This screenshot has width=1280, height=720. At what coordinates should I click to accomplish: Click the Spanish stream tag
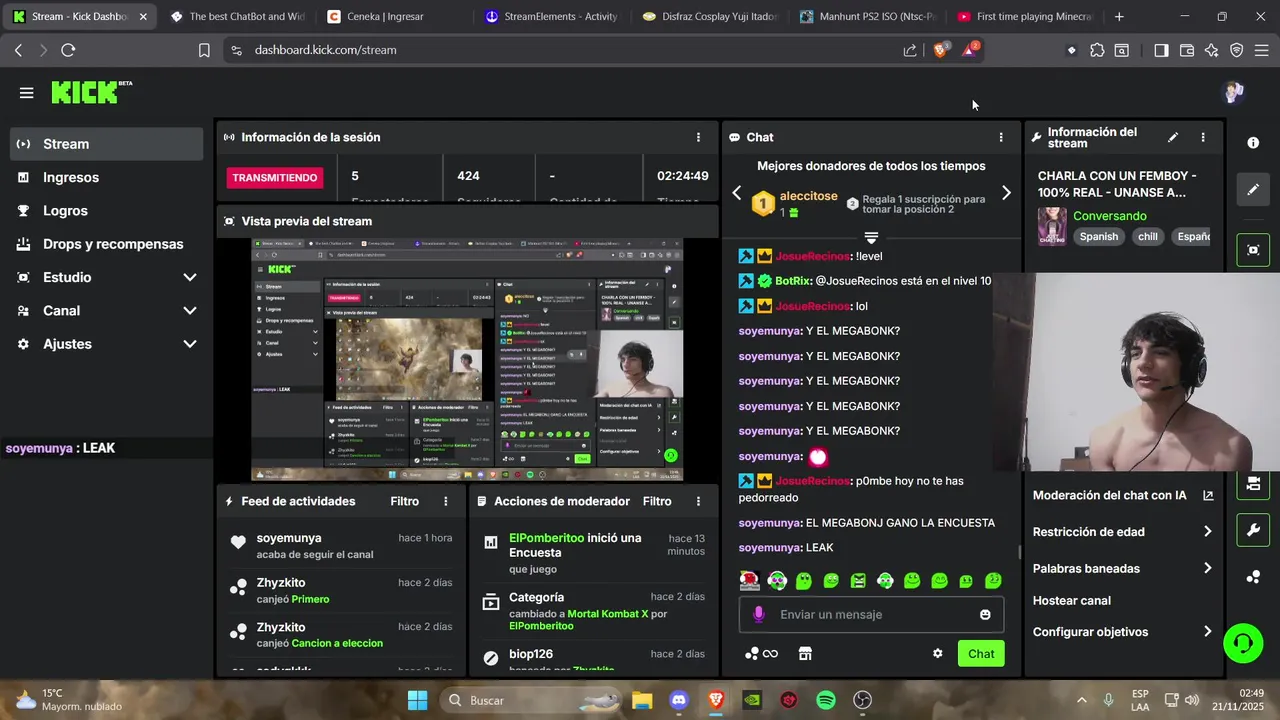pos(1098,237)
